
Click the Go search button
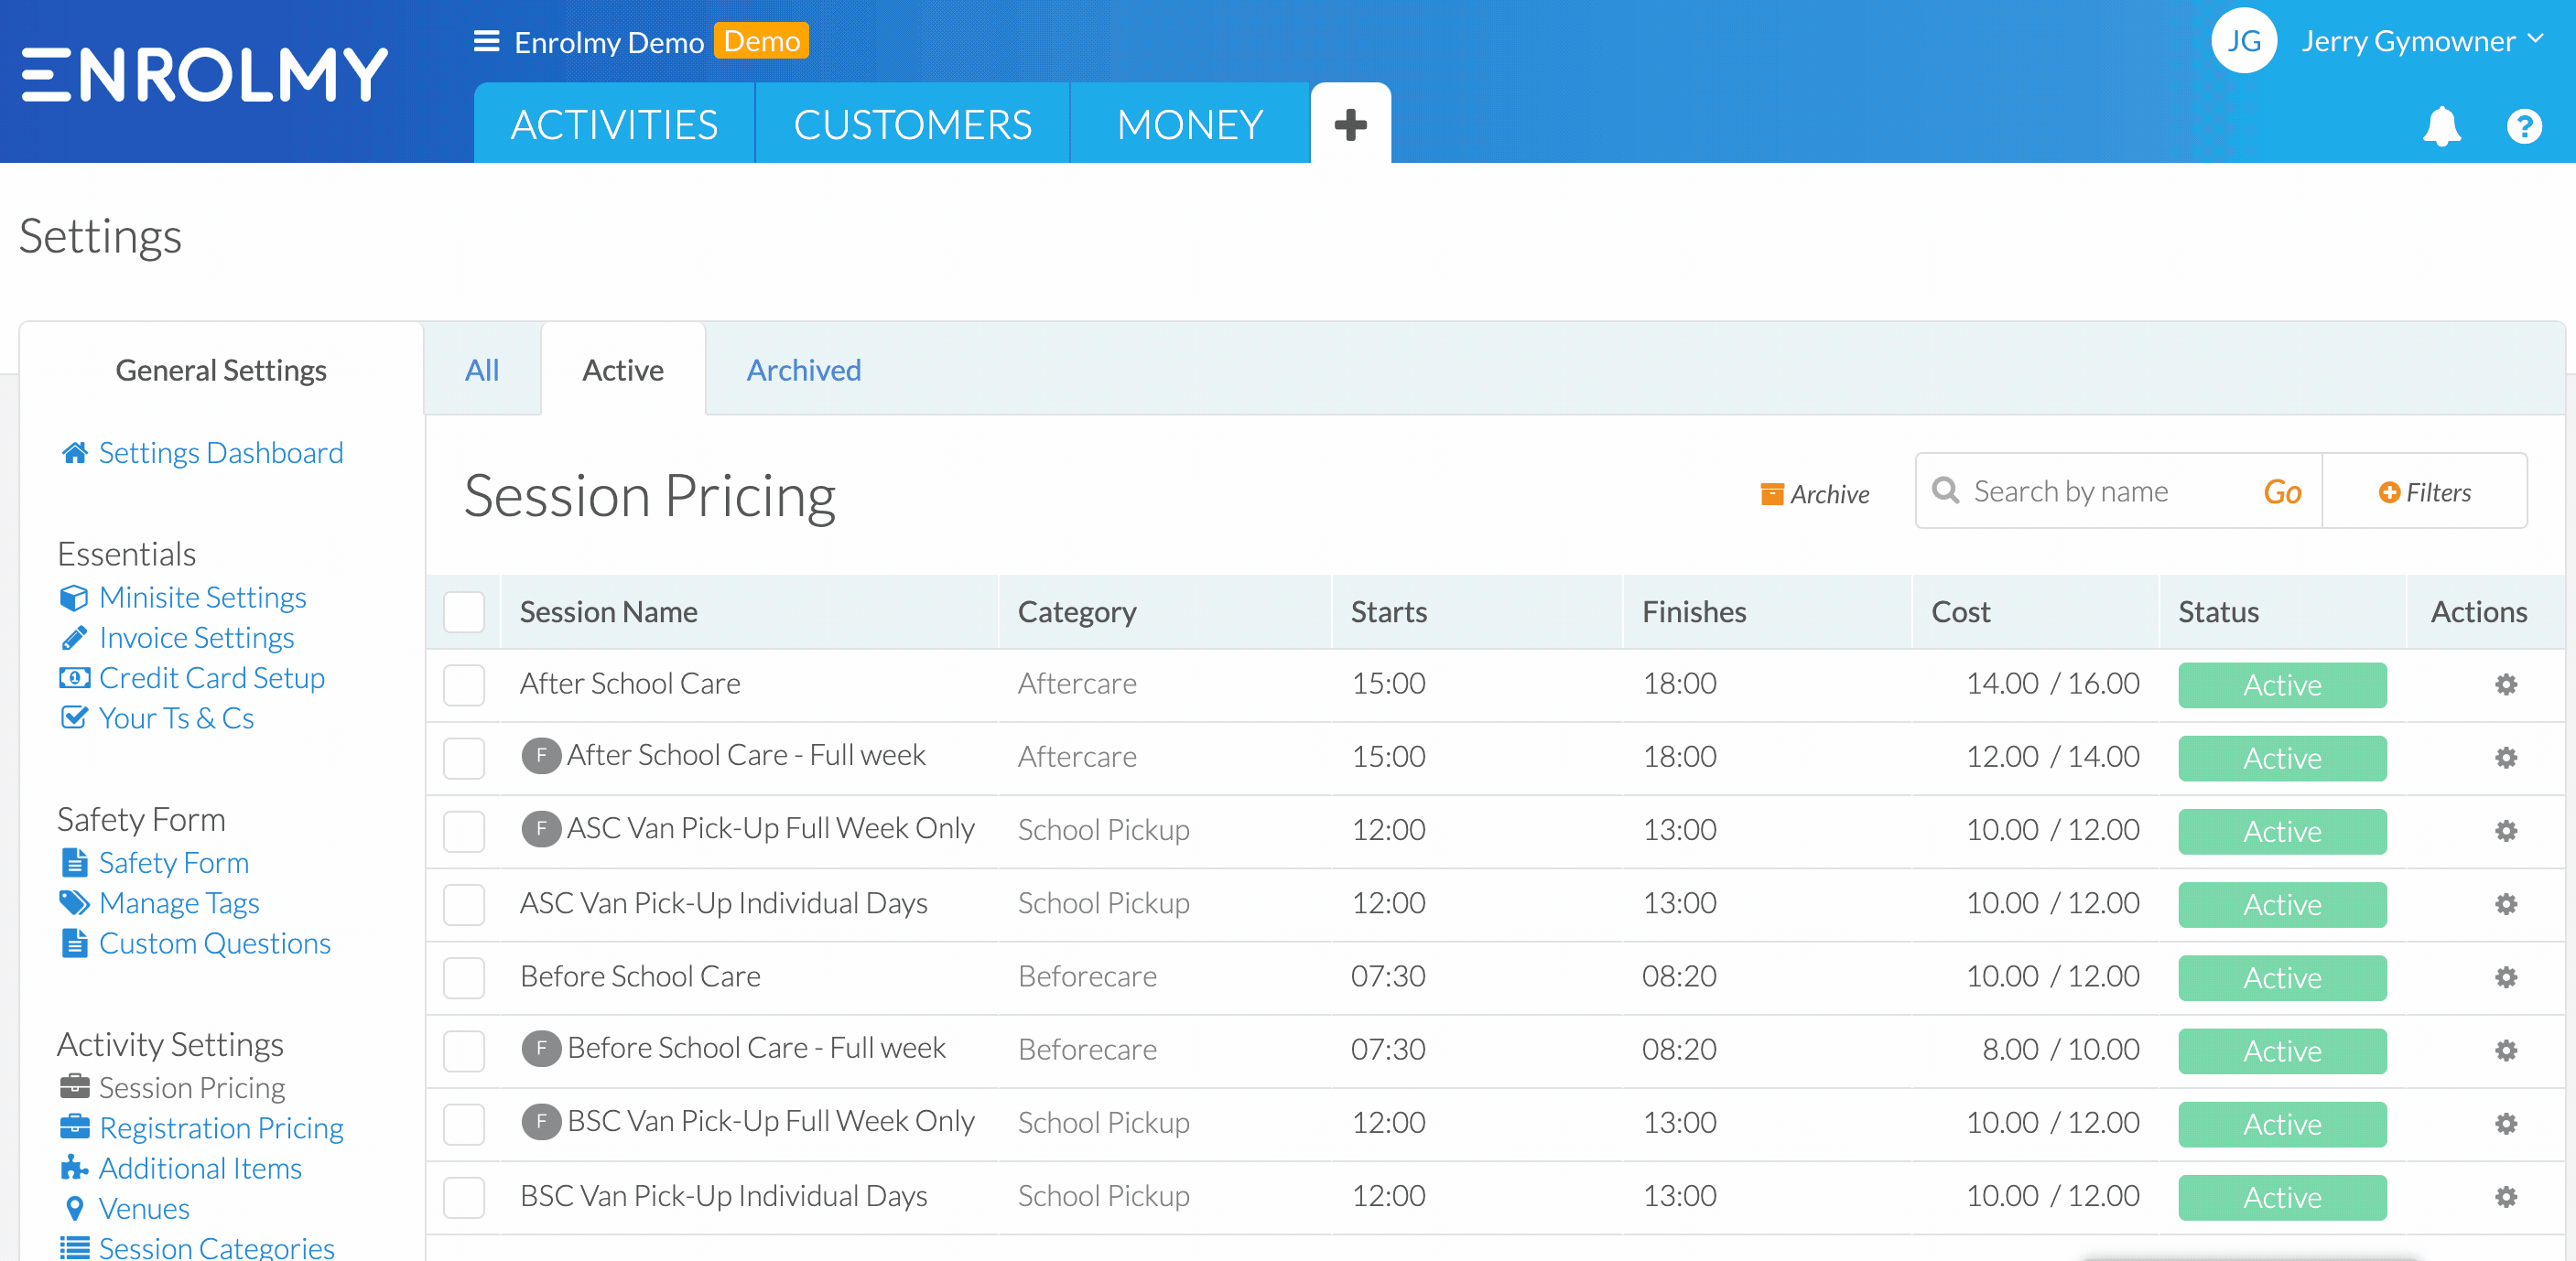point(2282,491)
